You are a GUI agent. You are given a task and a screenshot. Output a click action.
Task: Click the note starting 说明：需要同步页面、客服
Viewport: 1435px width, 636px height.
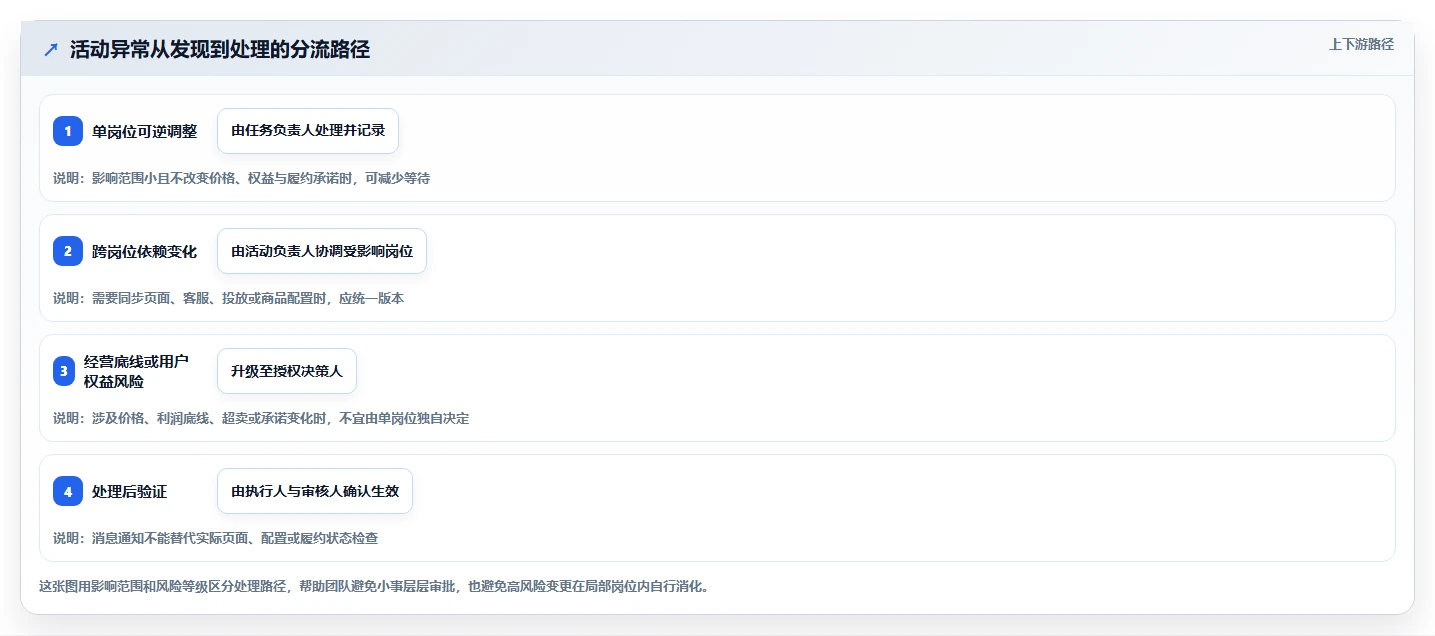pyautogui.click(x=228, y=298)
